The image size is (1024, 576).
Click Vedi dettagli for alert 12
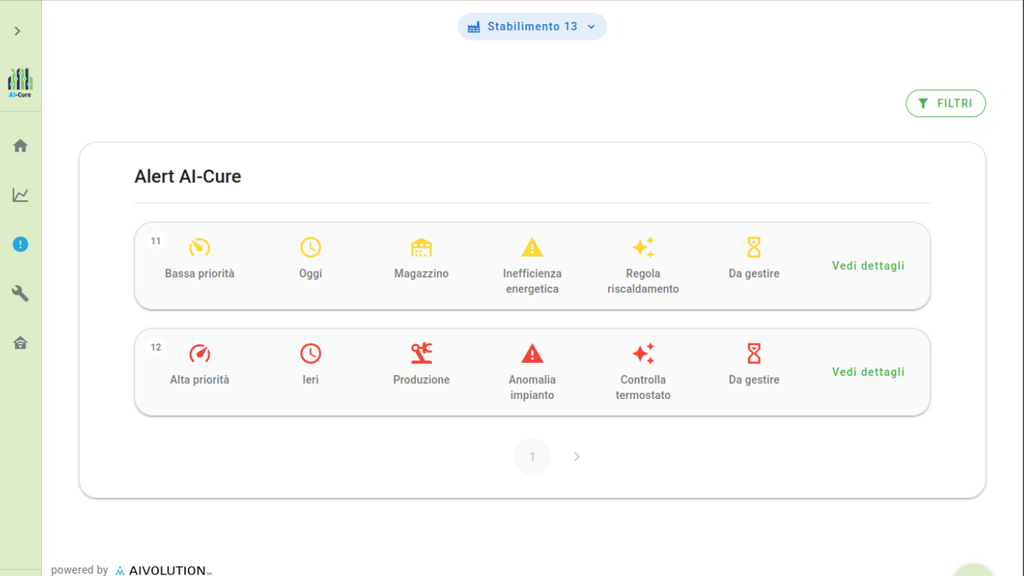[868, 372]
